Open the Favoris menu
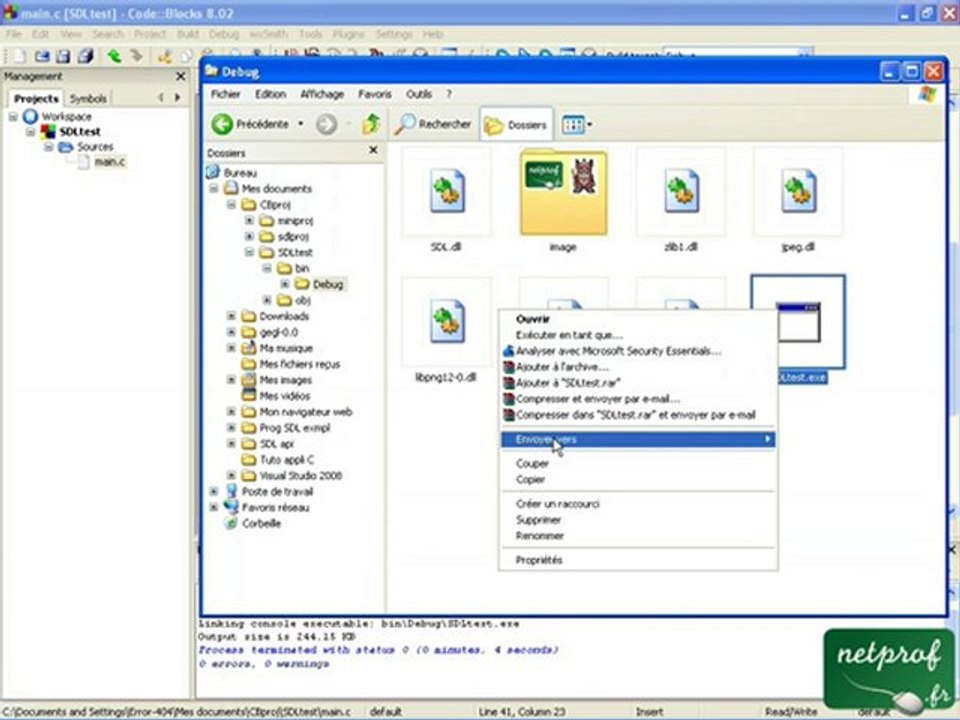Image resolution: width=960 pixels, height=720 pixels. click(x=375, y=94)
